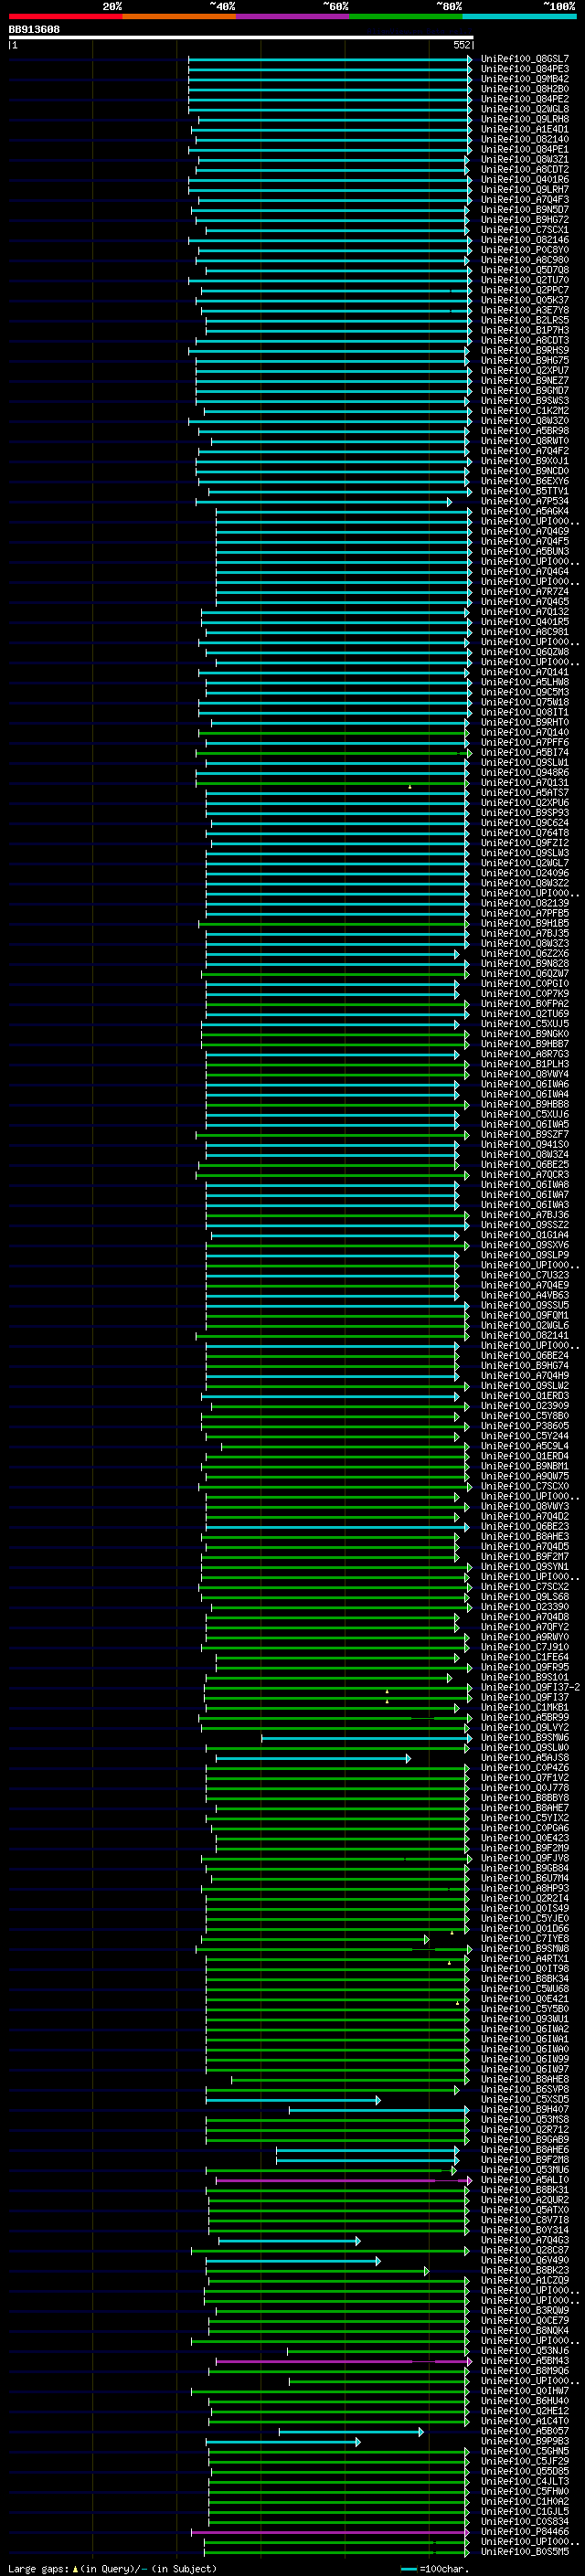Viewport: 585px width, 2576px height.
Task: Open hit UniRef100_Q8H2B0
Action: tap(525, 89)
